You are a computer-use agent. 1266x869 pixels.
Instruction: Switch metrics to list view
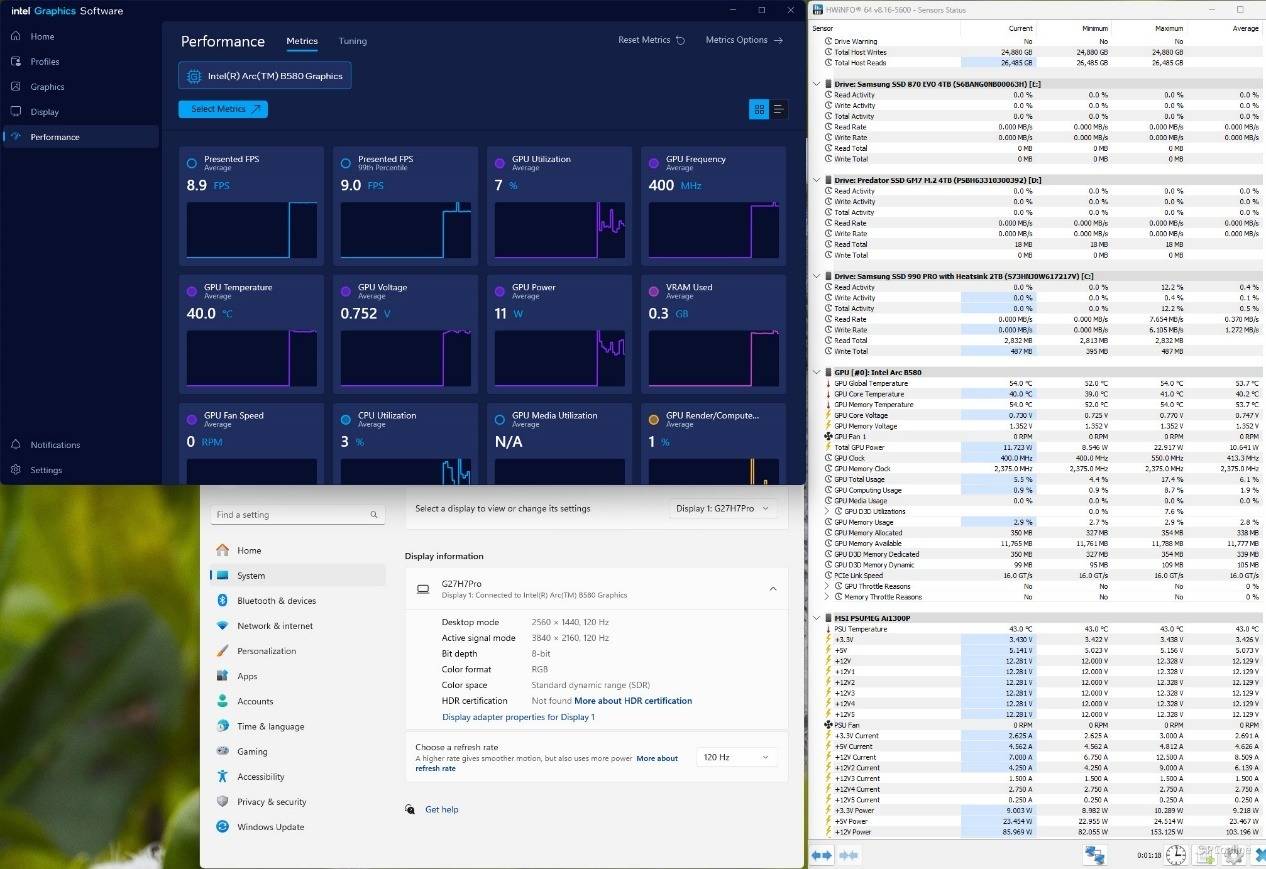pos(778,110)
